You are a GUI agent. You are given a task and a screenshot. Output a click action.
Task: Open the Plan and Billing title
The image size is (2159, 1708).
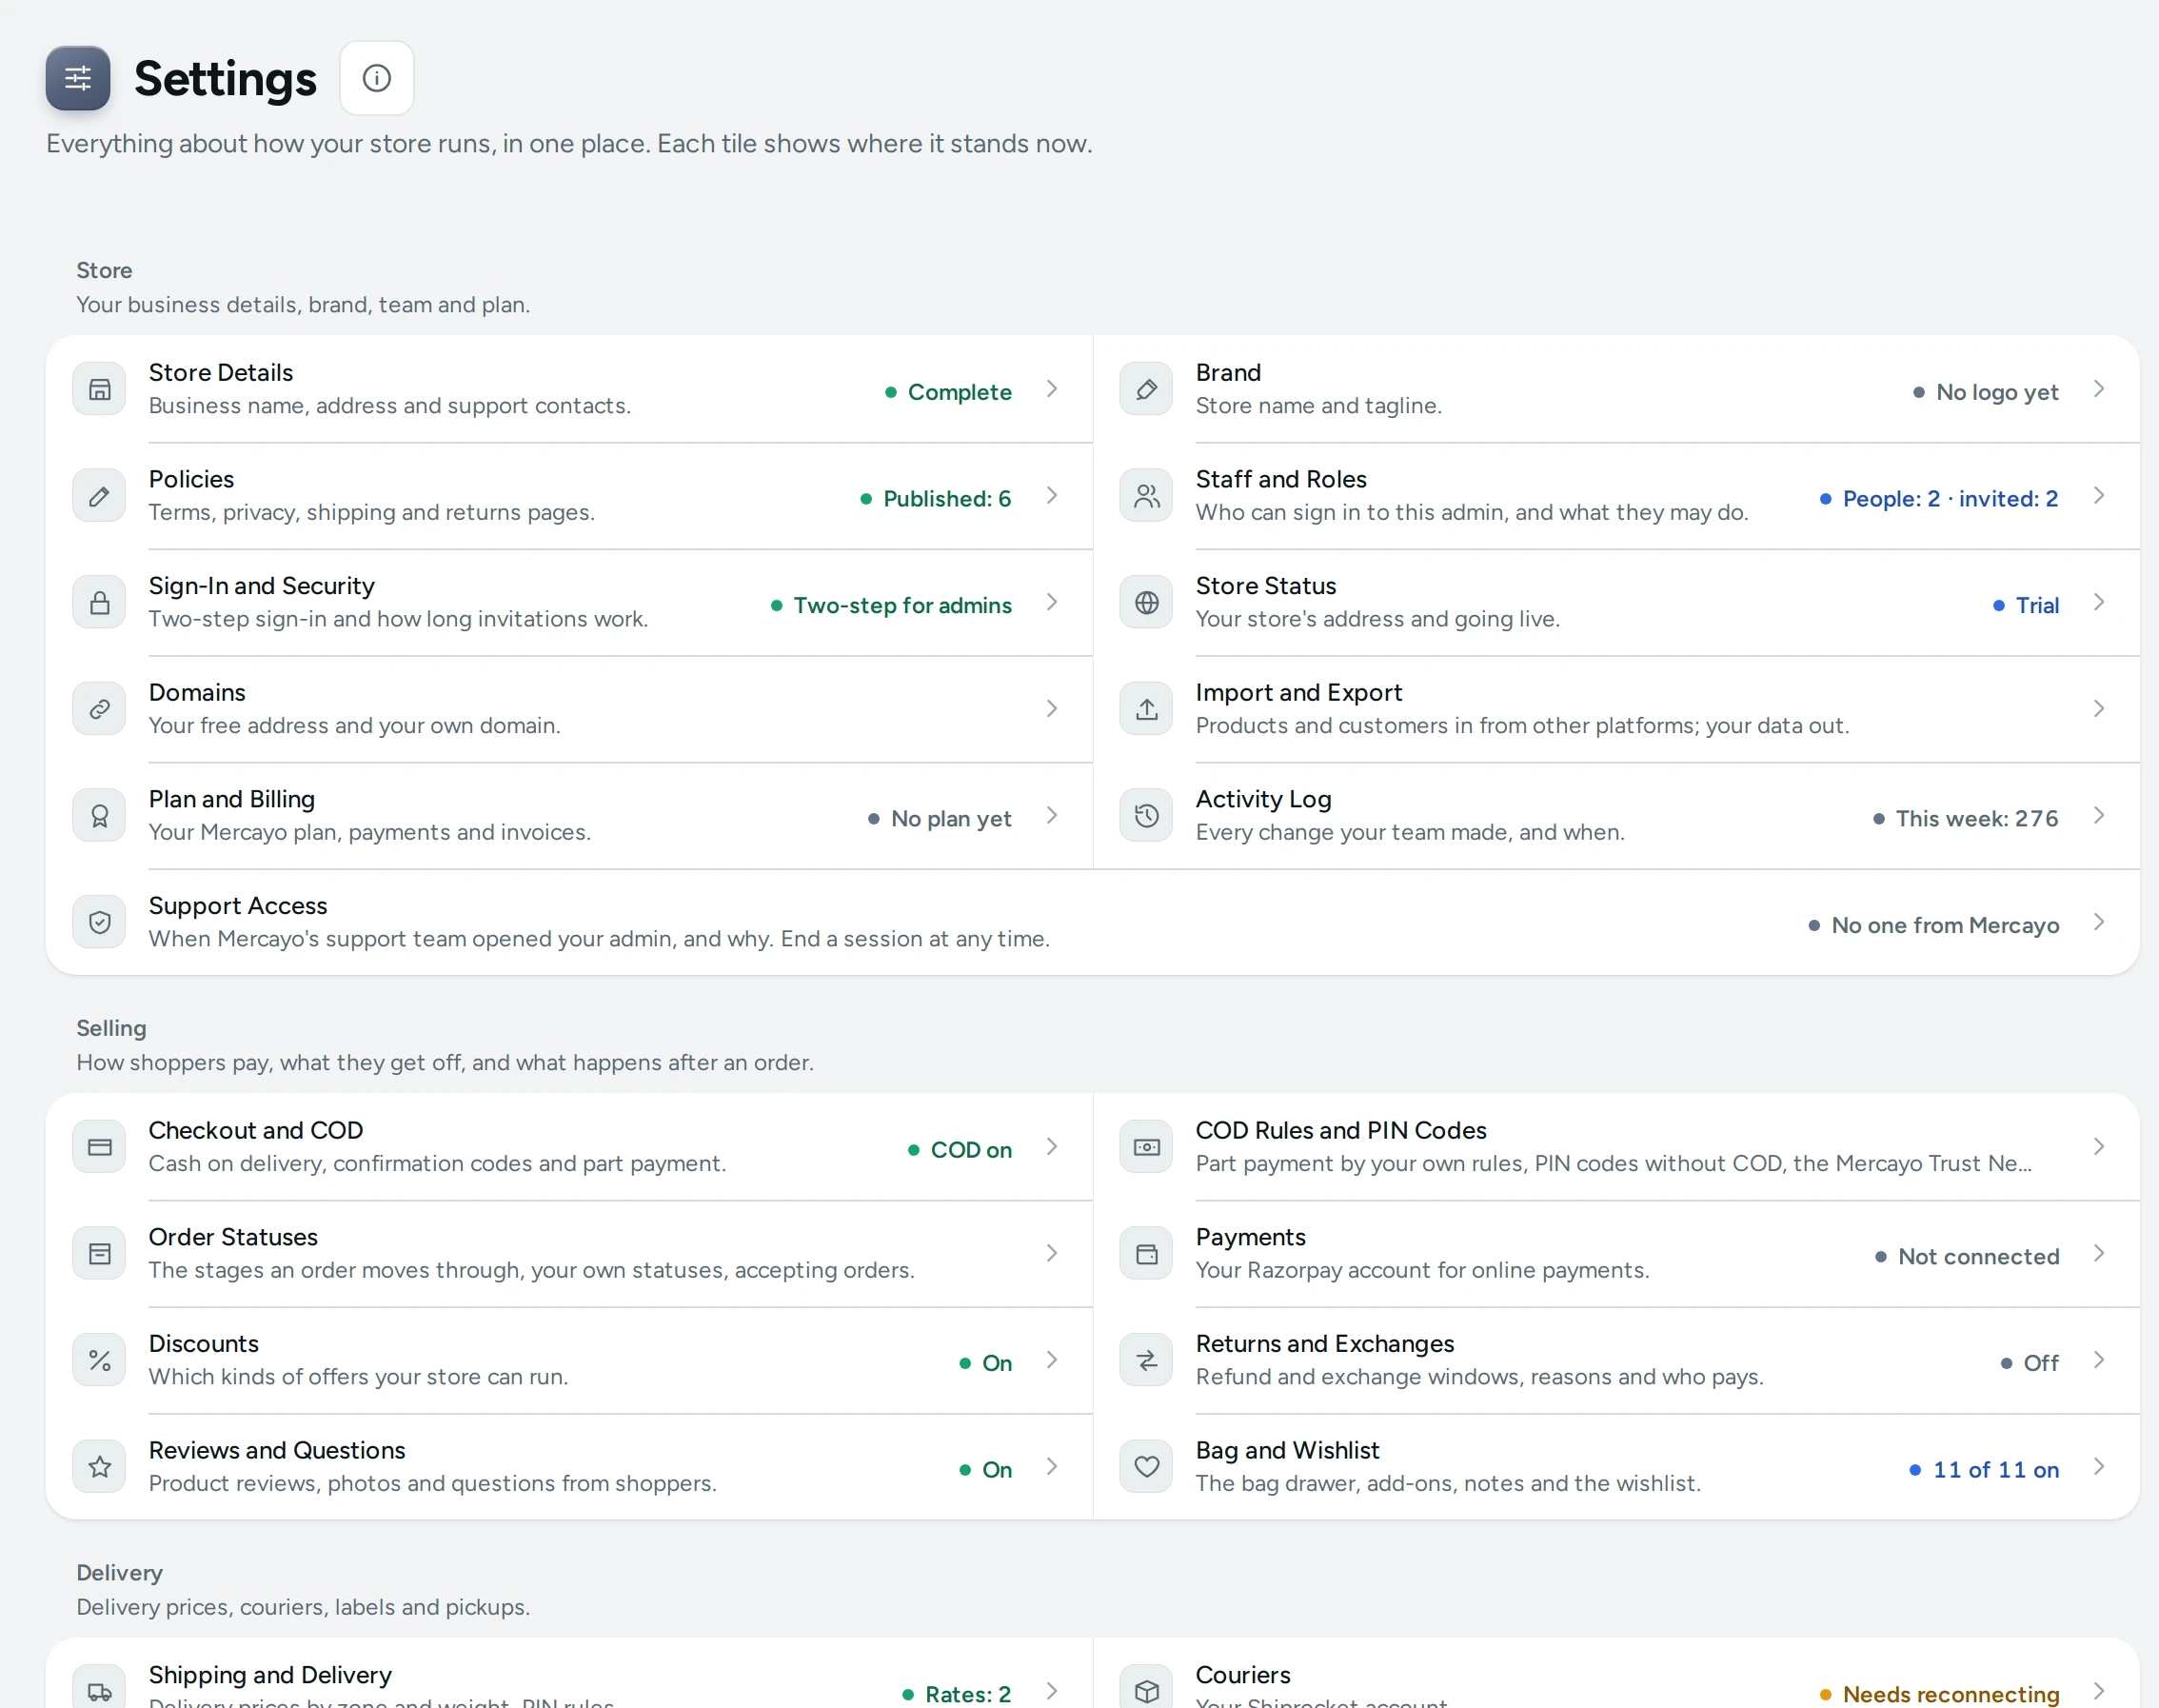232,799
